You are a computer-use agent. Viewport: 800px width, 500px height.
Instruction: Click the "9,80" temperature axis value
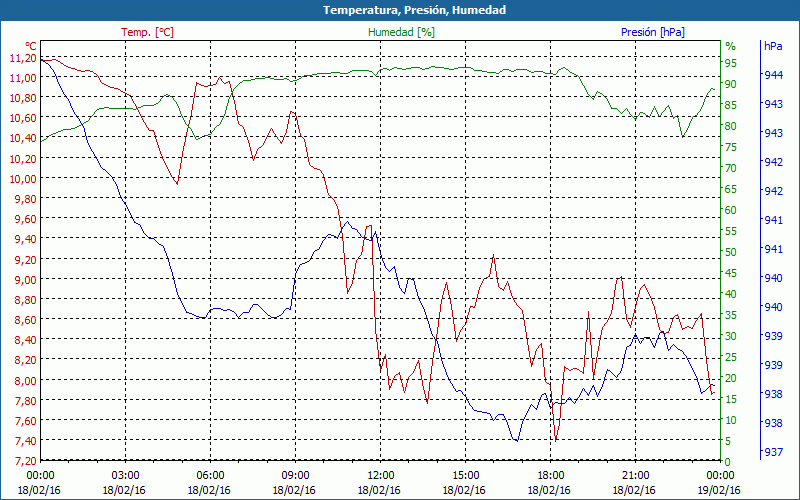(x=26, y=199)
